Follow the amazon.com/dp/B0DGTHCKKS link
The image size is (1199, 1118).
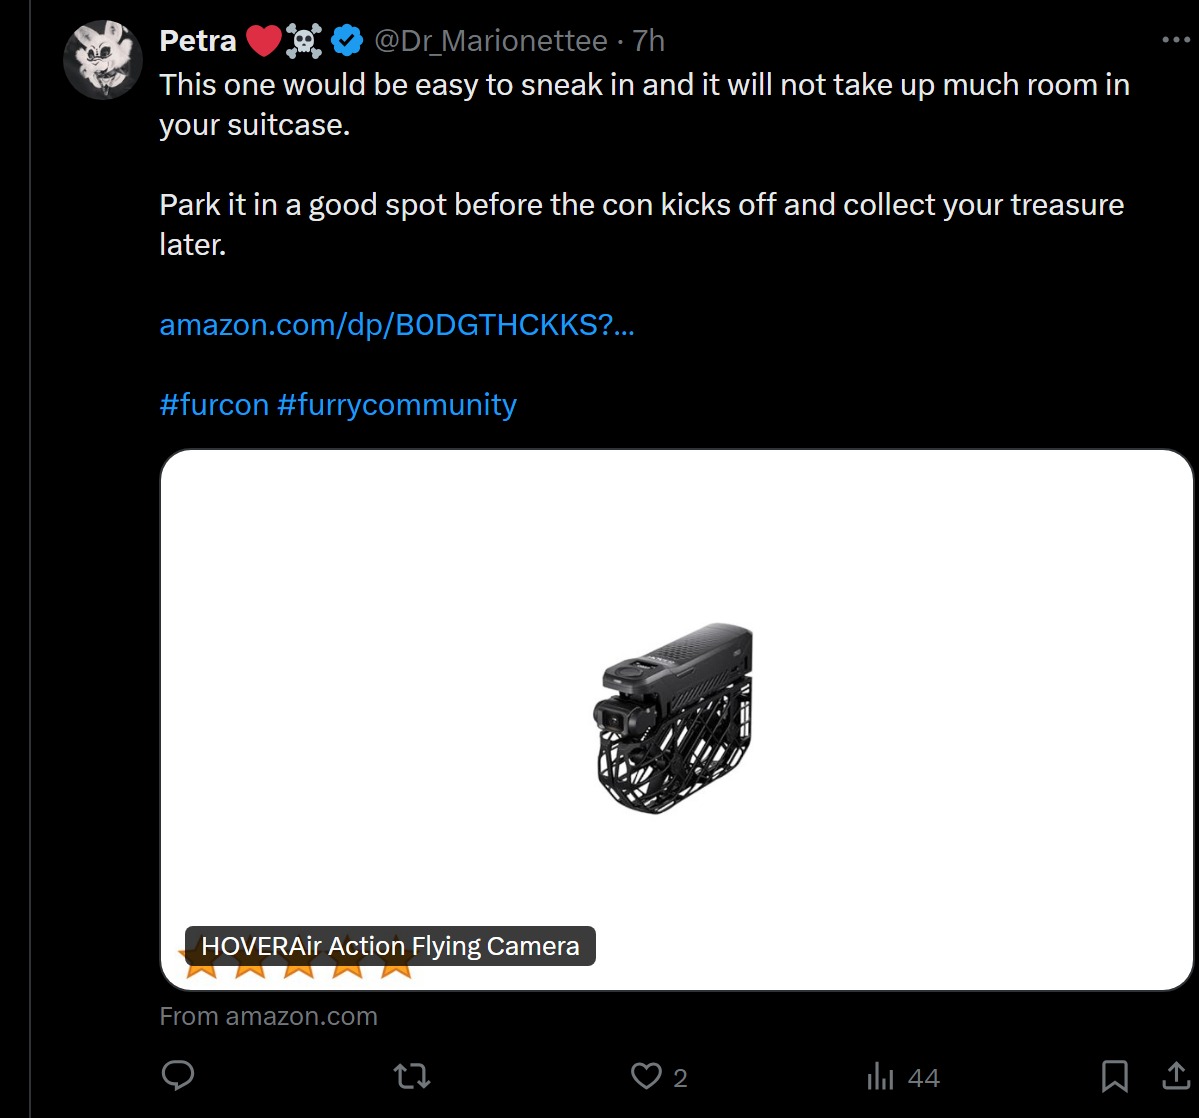point(397,325)
